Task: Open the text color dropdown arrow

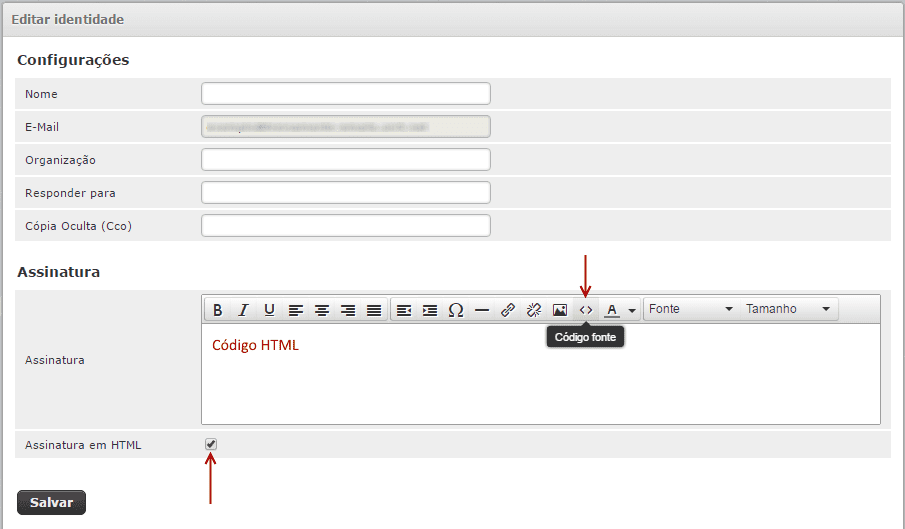Action: [632, 311]
